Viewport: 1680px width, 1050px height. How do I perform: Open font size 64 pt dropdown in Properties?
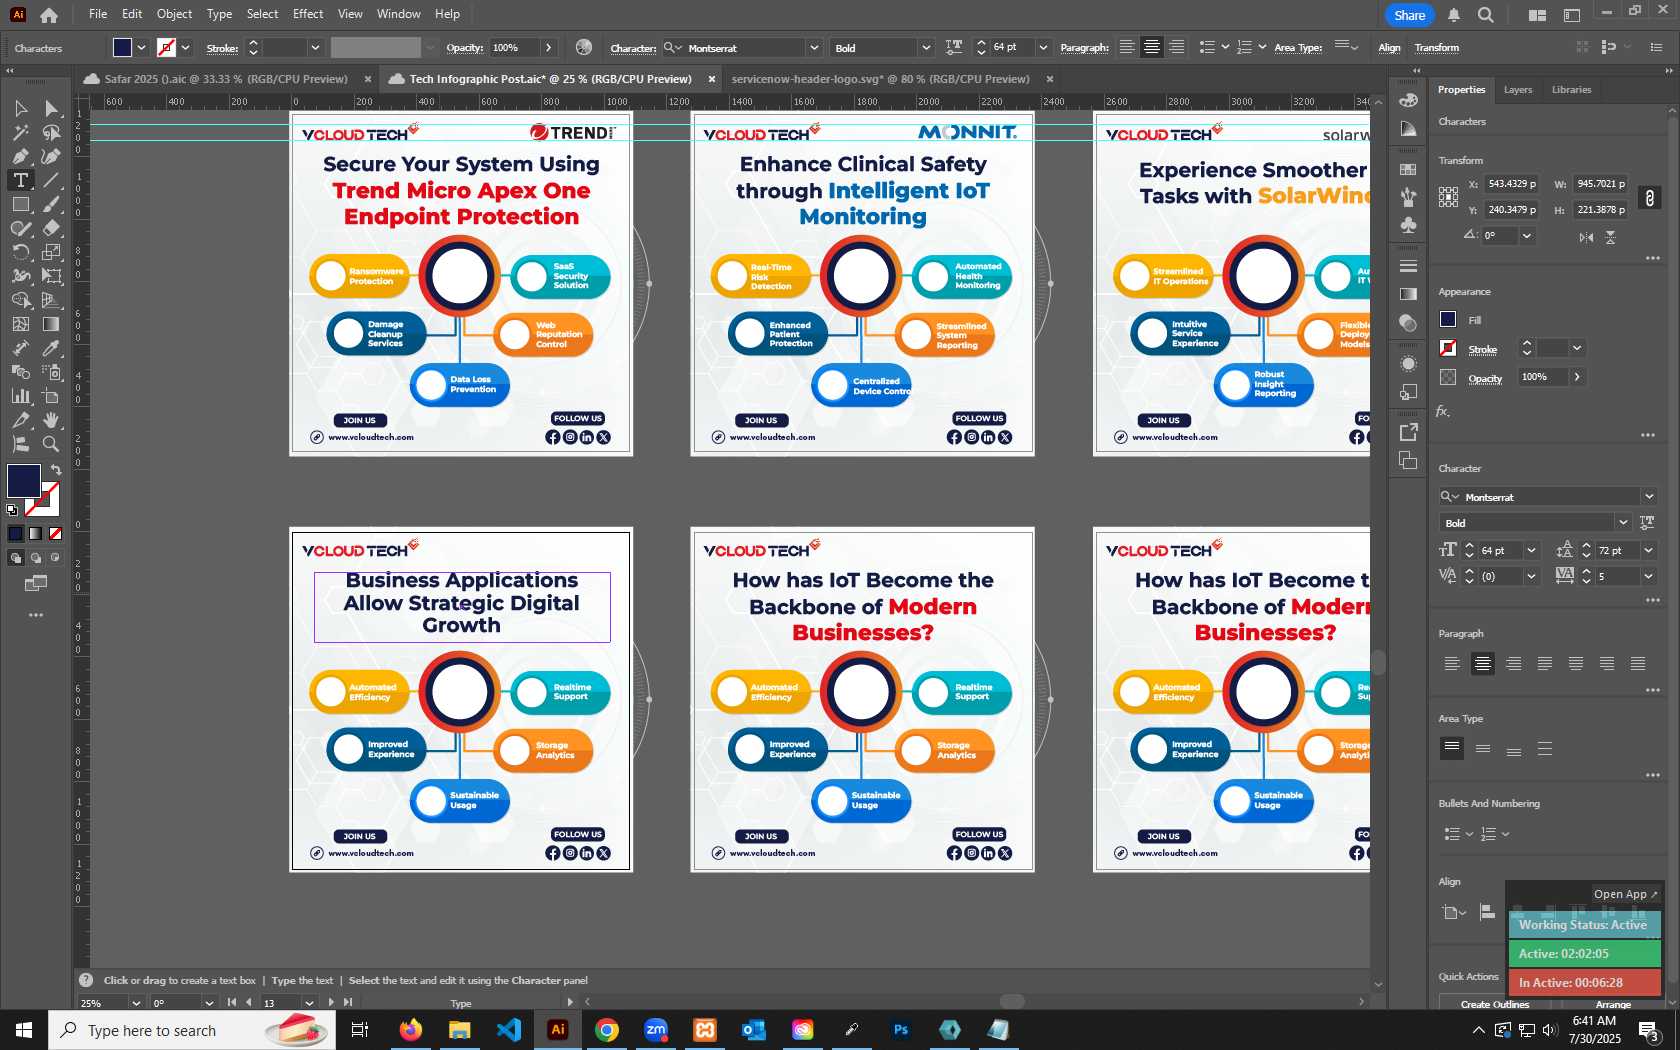coord(1531,551)
